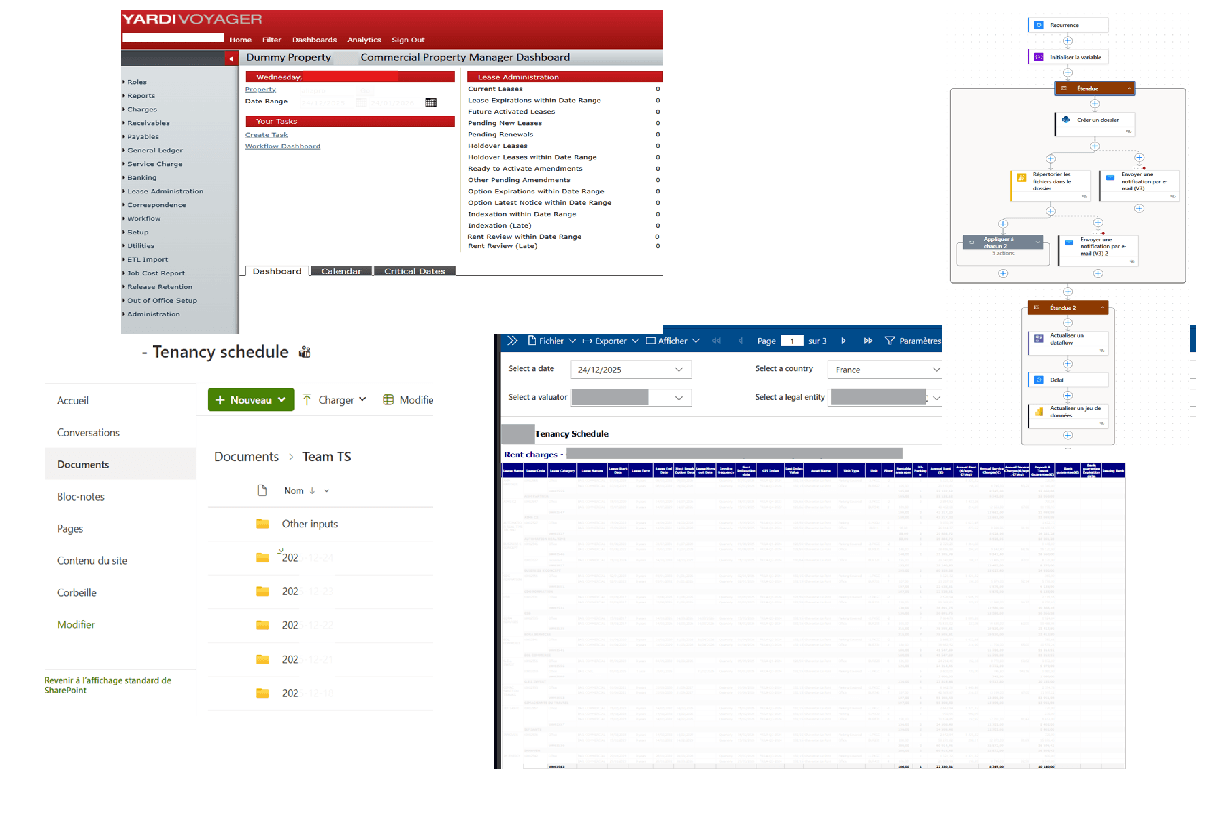This screenshot has width=1209, height=816.
Task: Select the Recurrence trigger icon in the flow
Action: (1038, 25)
